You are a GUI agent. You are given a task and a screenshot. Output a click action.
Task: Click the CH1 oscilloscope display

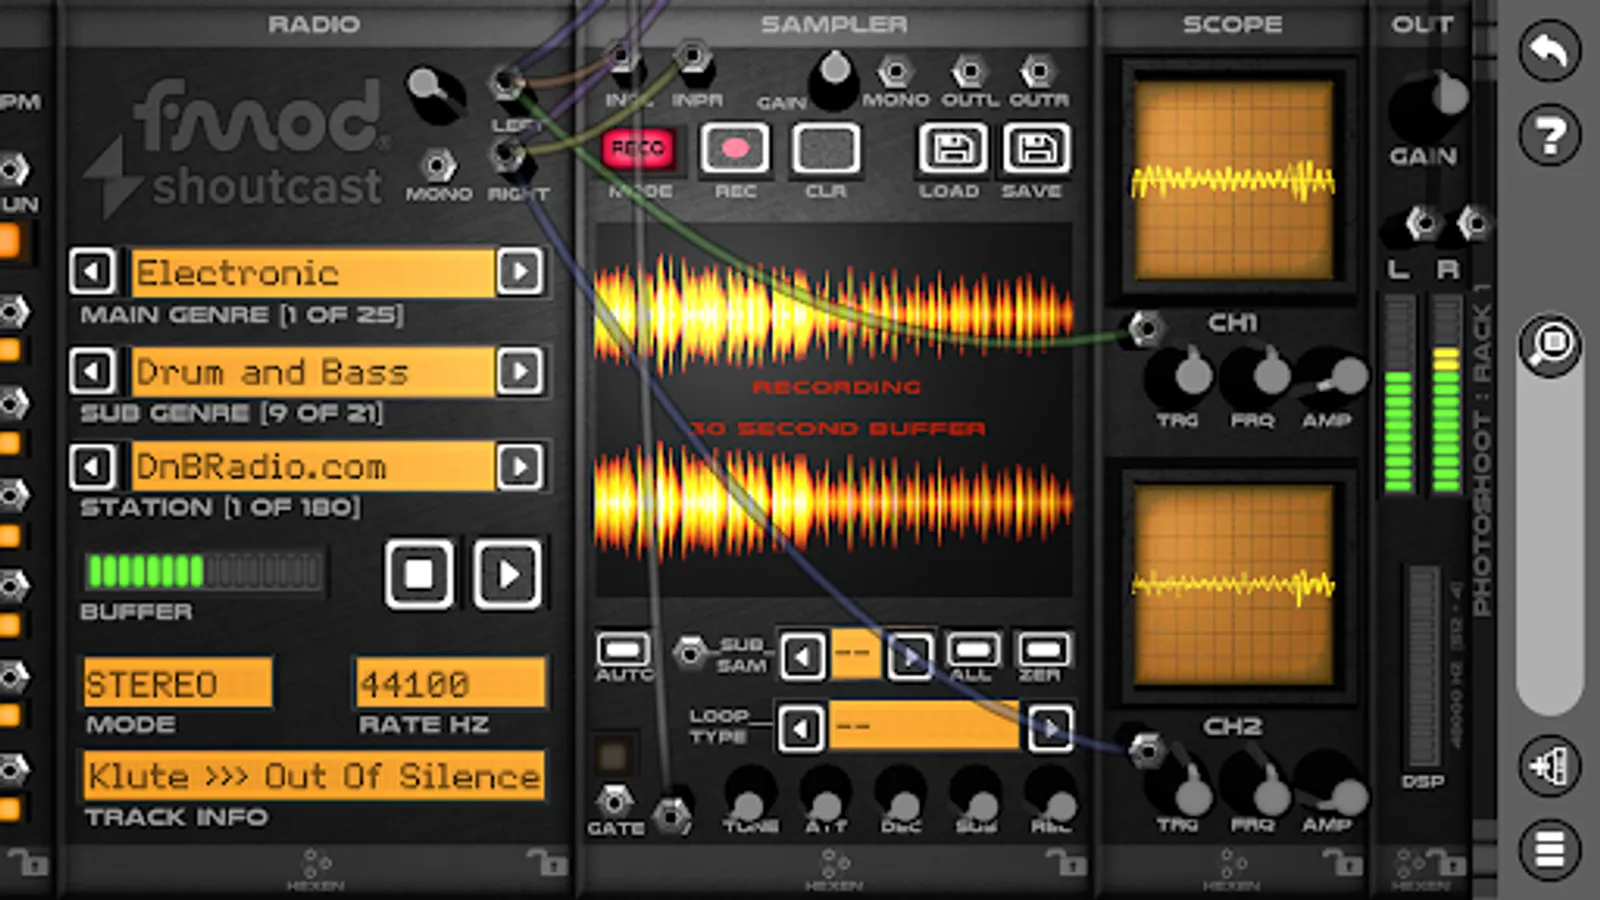1233,181
